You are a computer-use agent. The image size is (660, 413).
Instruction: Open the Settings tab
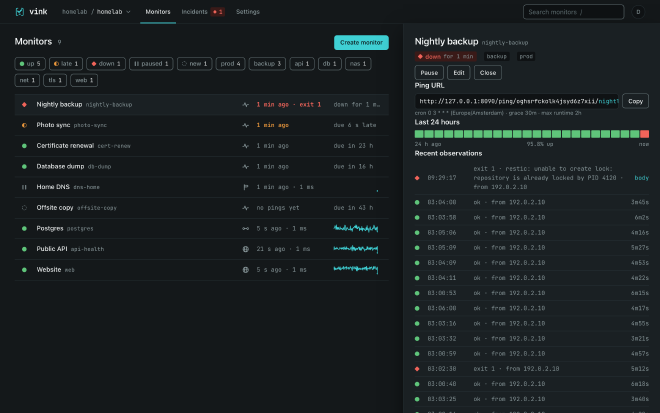click(248, 12)
